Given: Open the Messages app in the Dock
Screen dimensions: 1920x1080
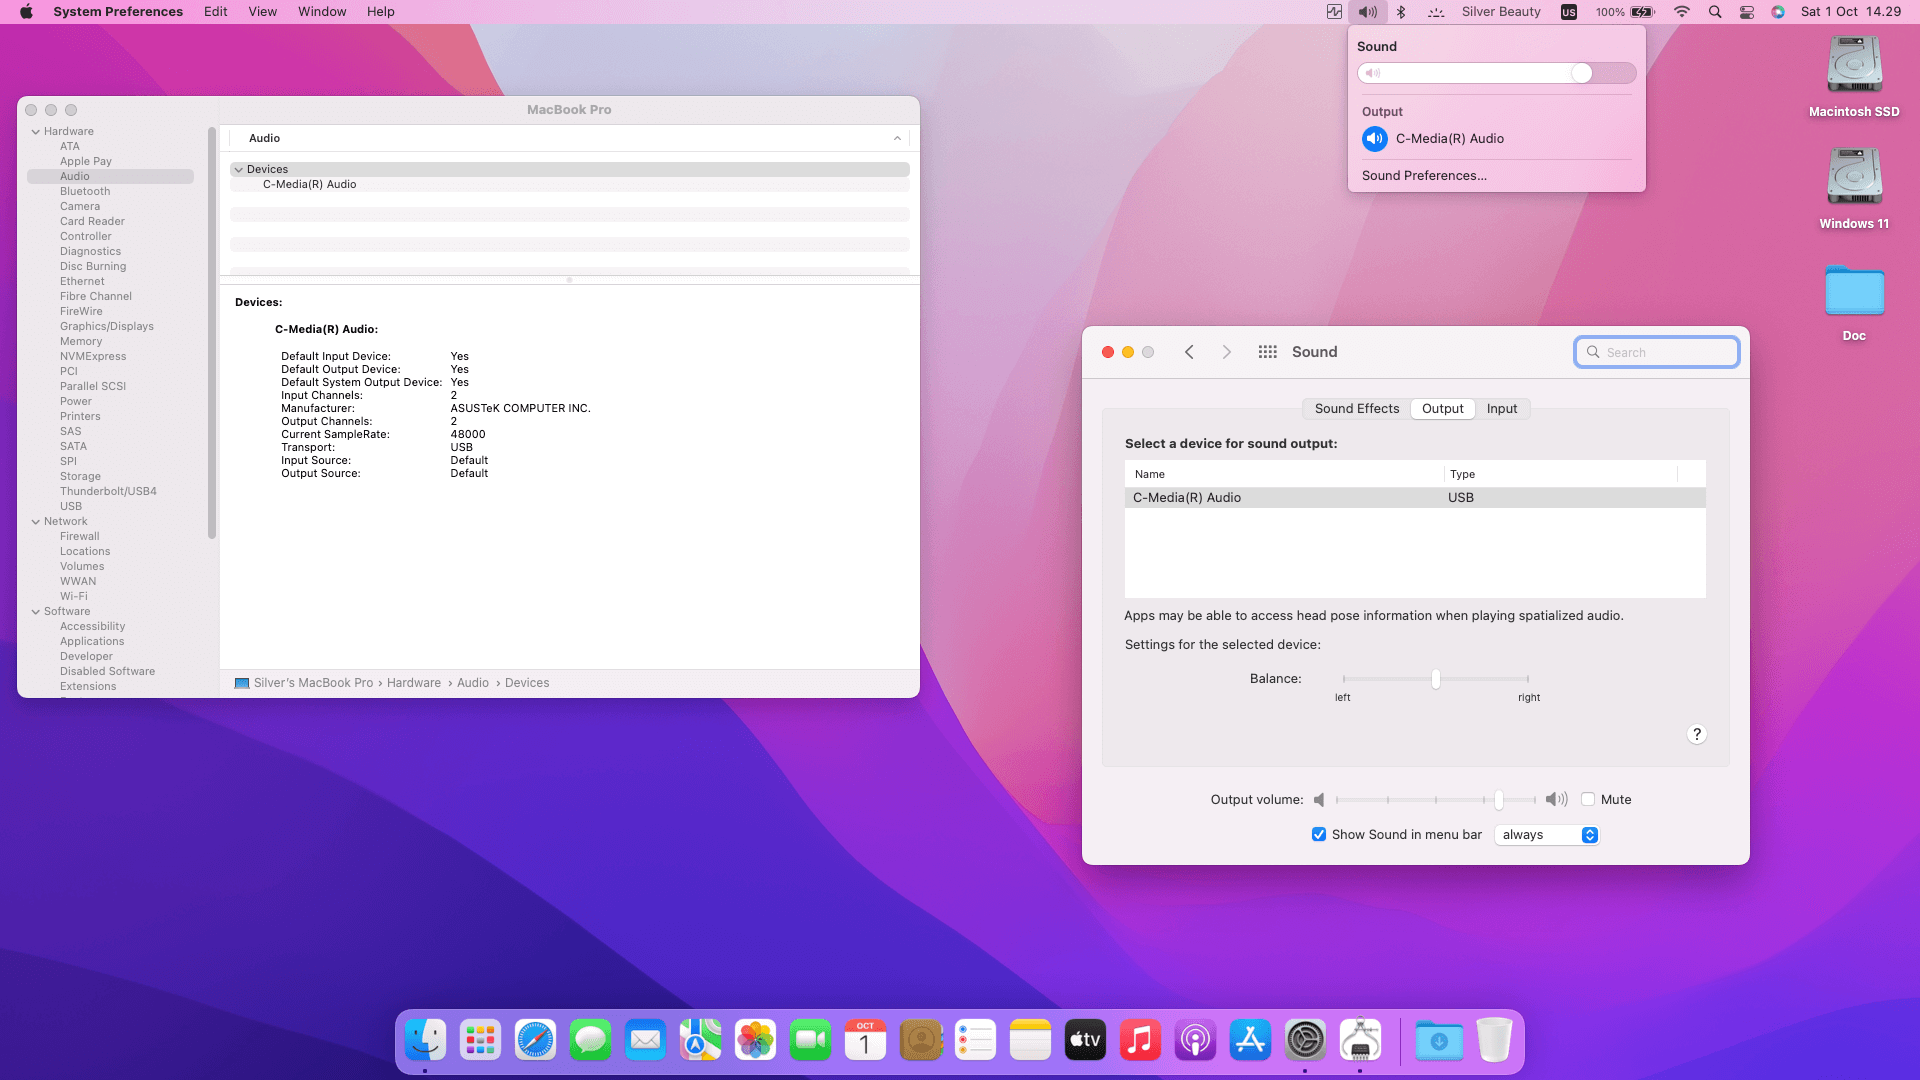Looking at the screenshot, I should 590,1041.
